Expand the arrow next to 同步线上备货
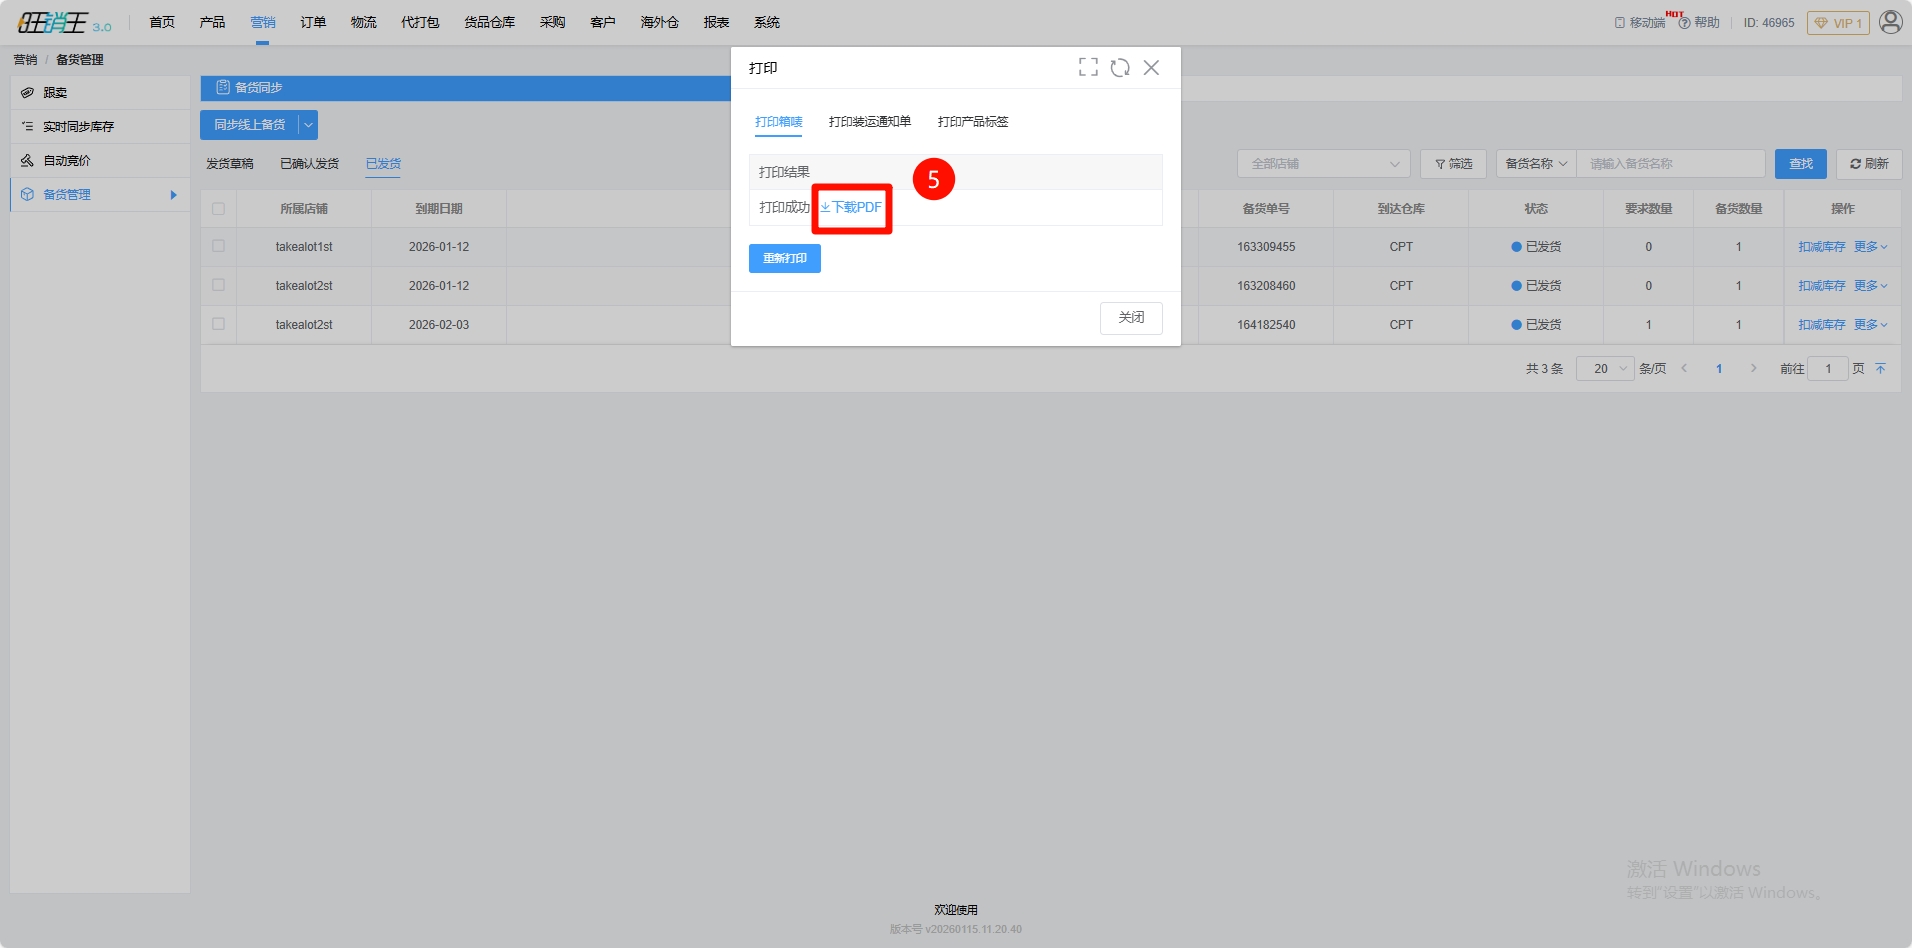This screenshot has height=948, width=1912. tap(309, 125)
